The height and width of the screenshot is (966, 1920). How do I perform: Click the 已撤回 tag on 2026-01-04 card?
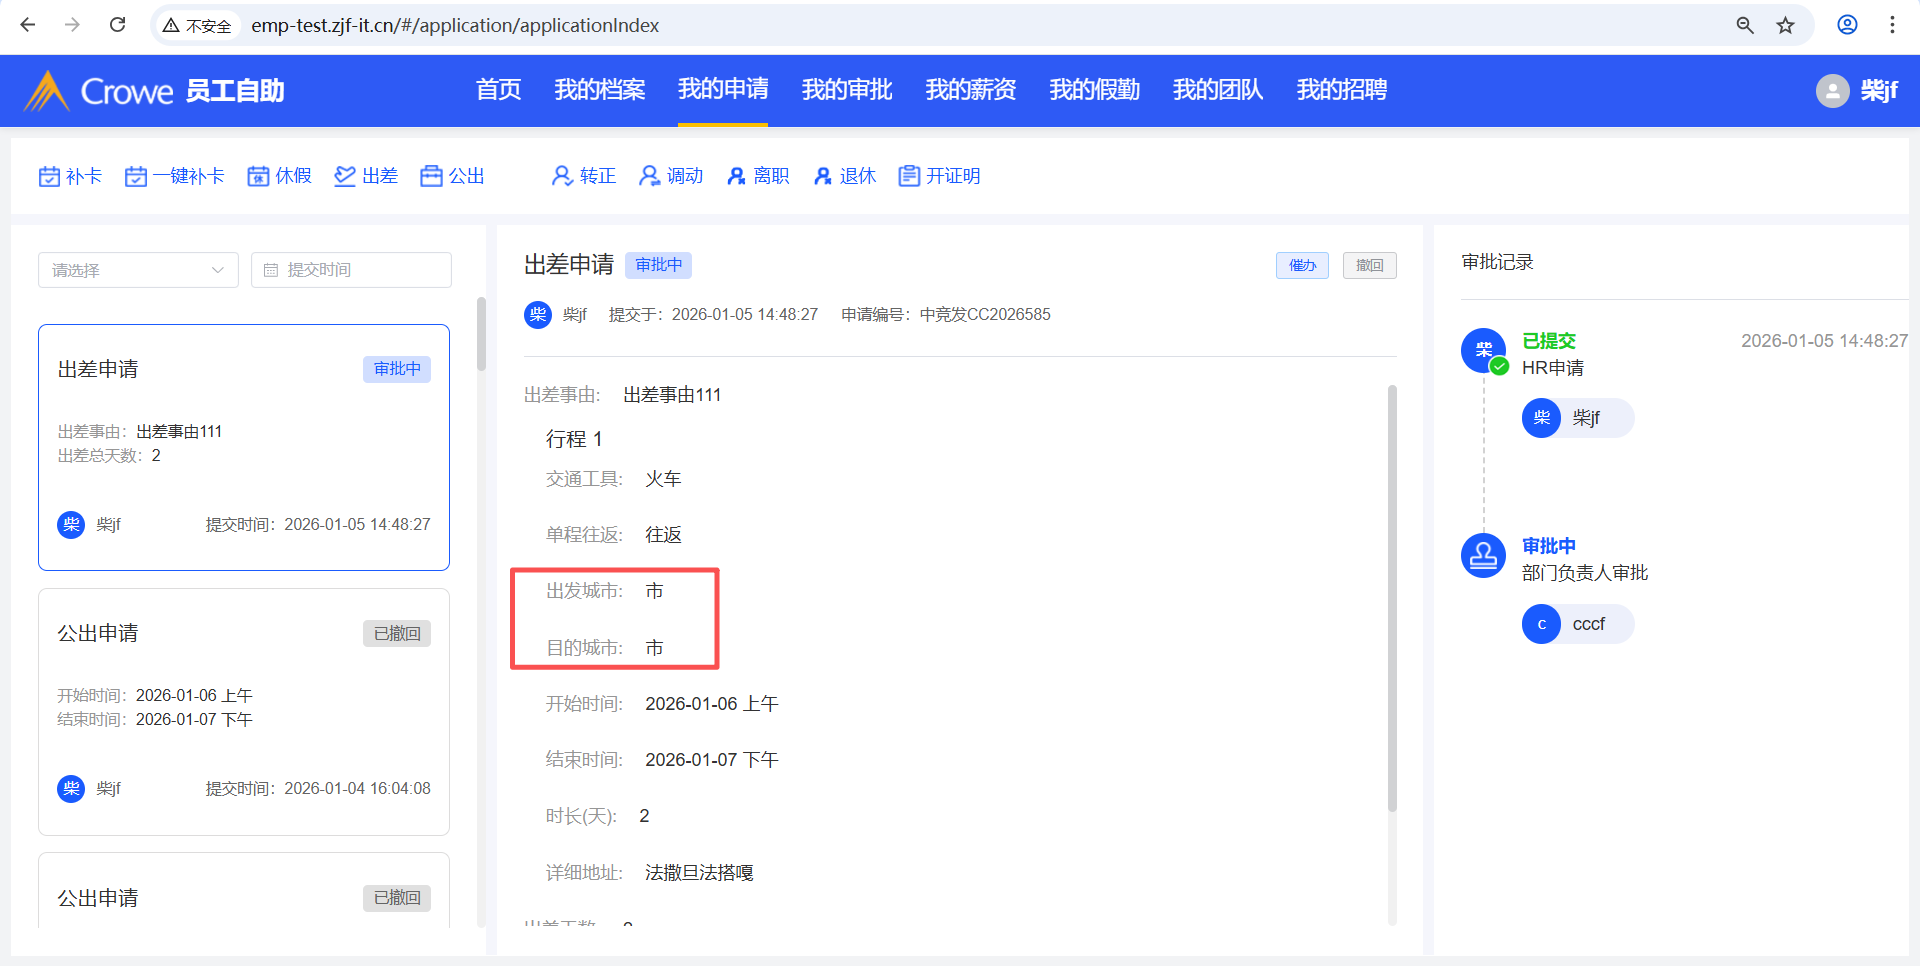(397, 633)
